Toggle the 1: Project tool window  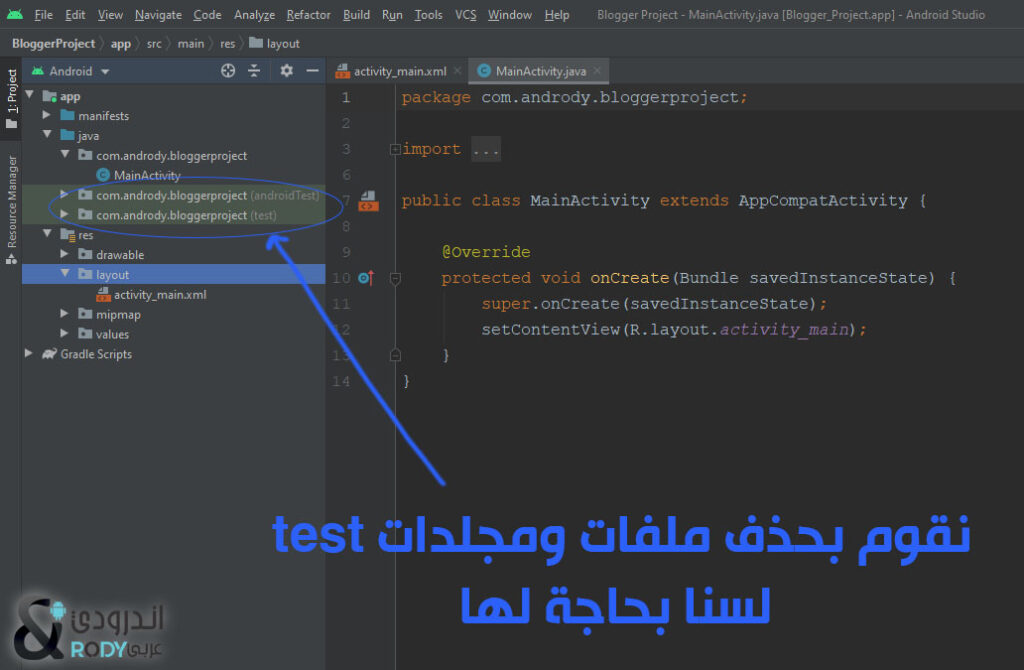pos(12,98)
